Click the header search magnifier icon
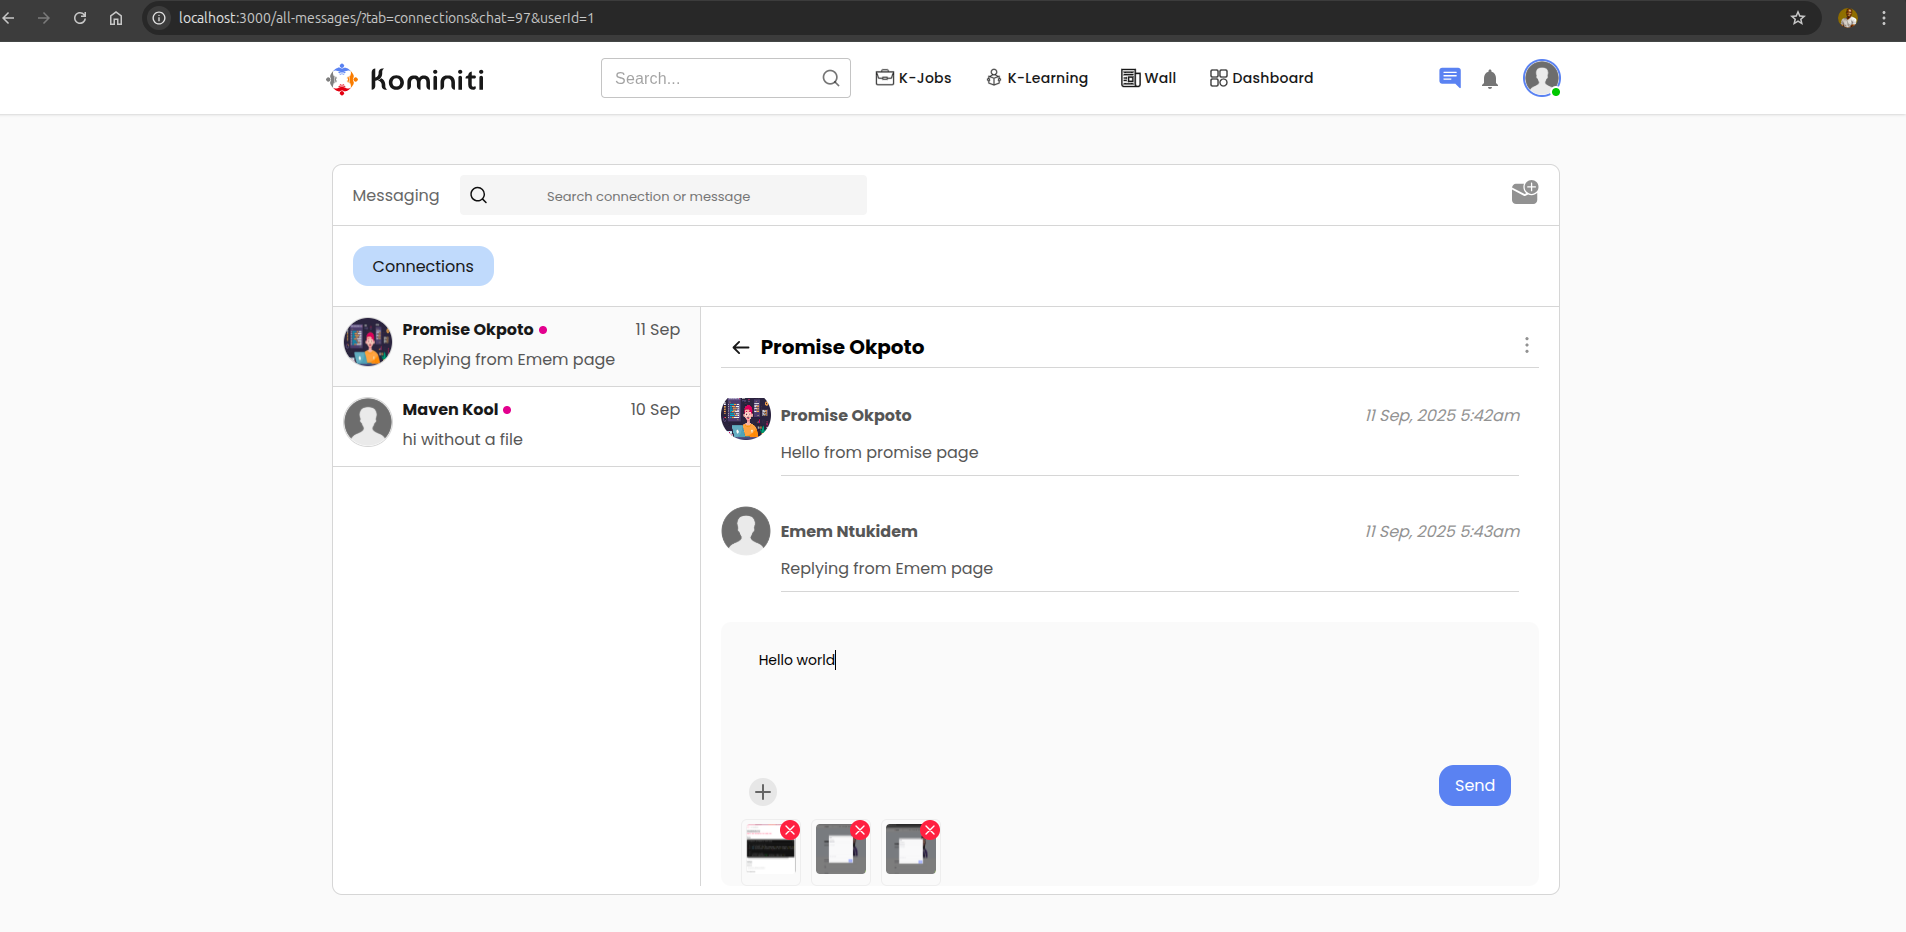 (830, 78)
